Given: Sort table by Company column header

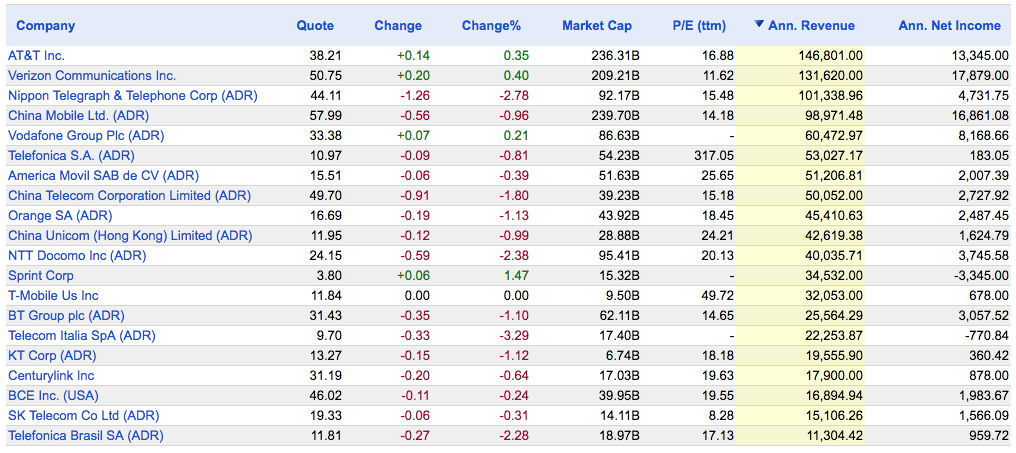Looking at the screenshot, I should [45, 26].
